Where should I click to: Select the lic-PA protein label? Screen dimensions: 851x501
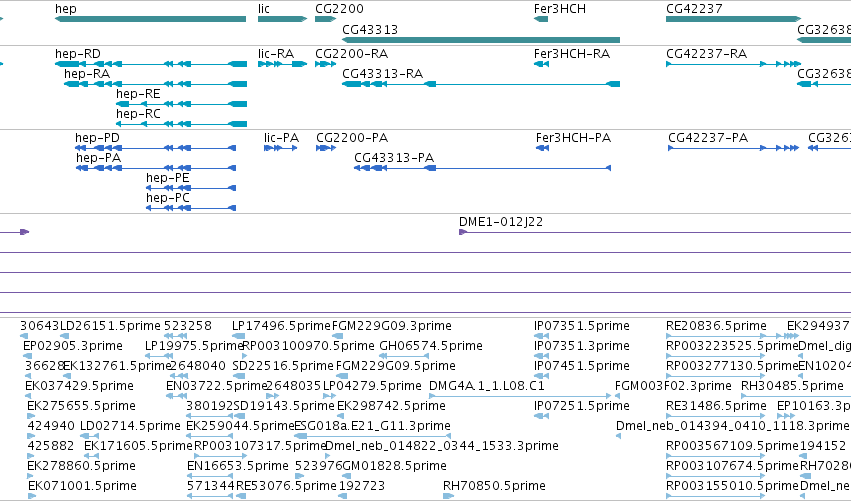[281, 138]
